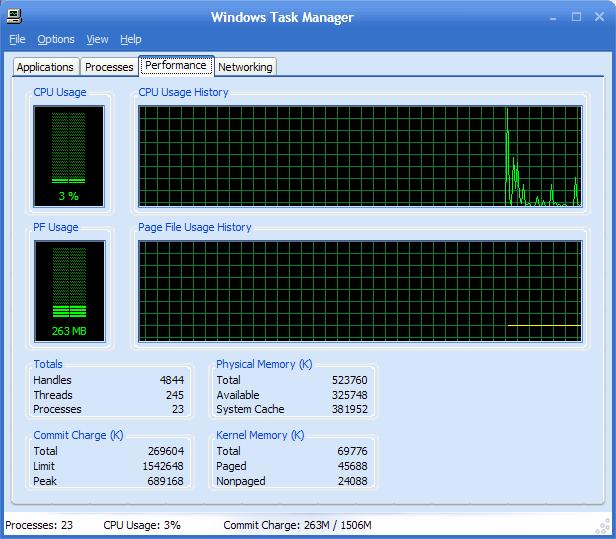Click the 'Available' label in Physical Memory
The height and width of the screenshot is (539, 616).
[x=238, y=395]
